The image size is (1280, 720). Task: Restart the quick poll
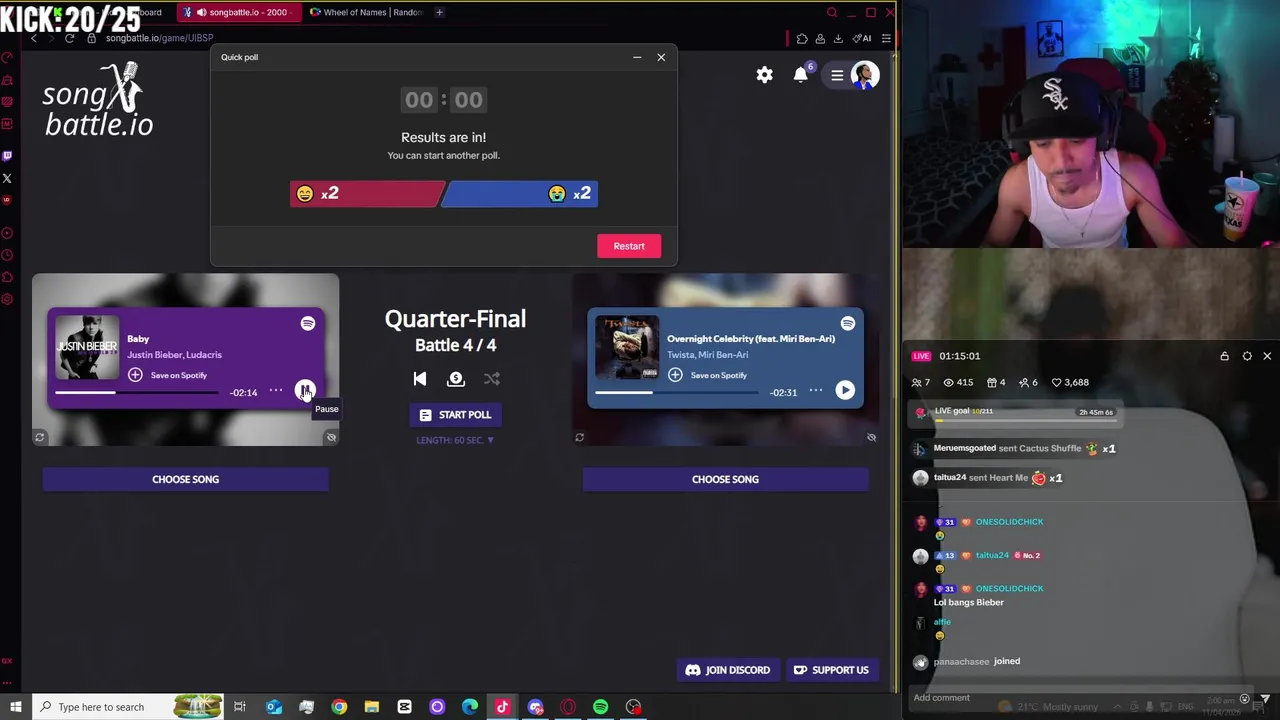click(629, 246)
